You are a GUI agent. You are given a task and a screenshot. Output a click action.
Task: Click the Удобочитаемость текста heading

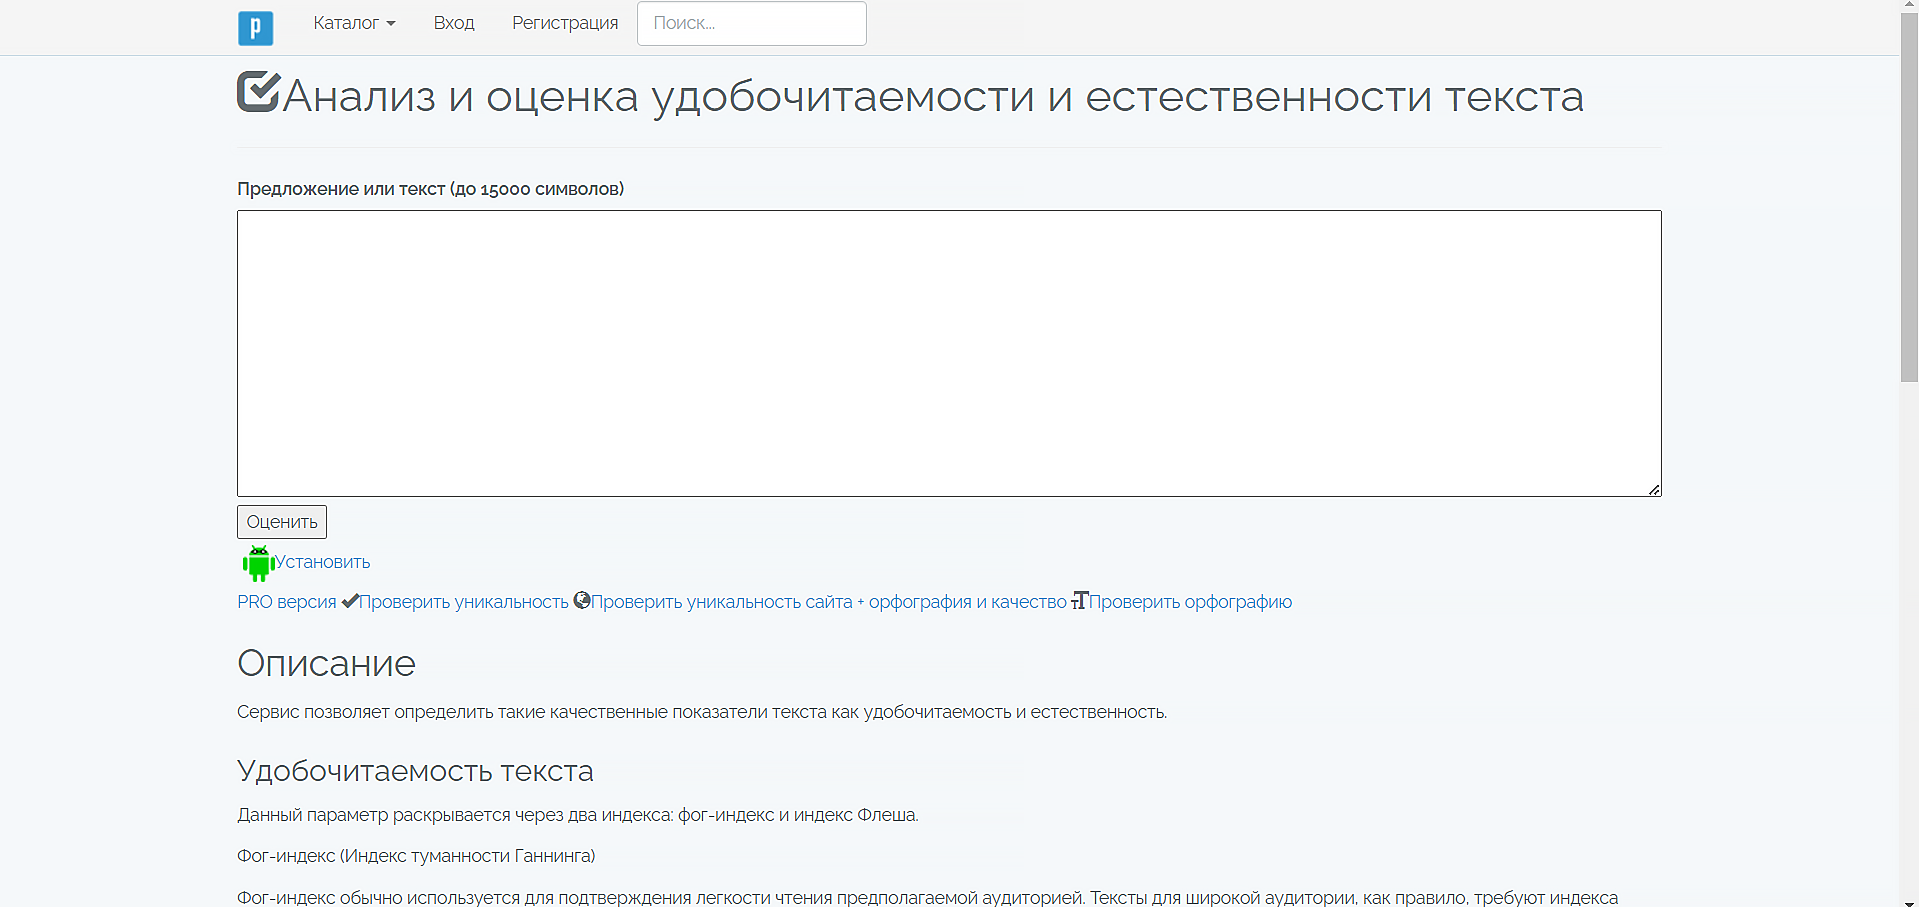415,771
